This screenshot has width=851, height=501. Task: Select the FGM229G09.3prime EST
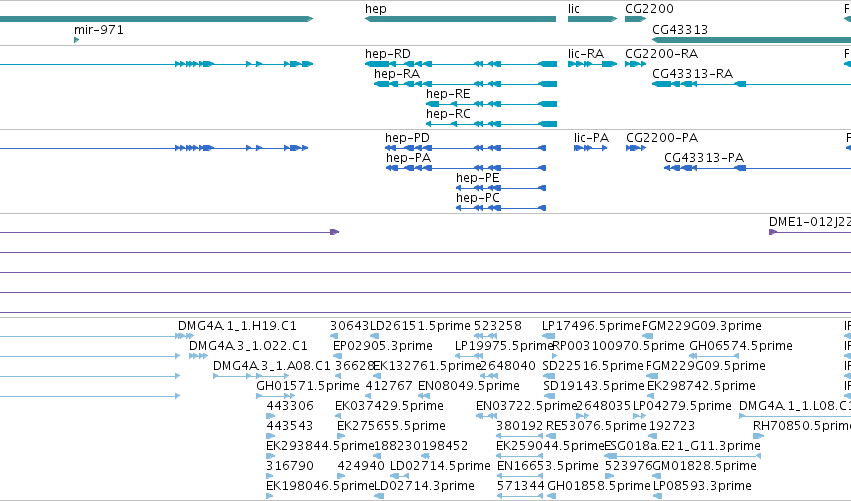[x=647, y=336]
